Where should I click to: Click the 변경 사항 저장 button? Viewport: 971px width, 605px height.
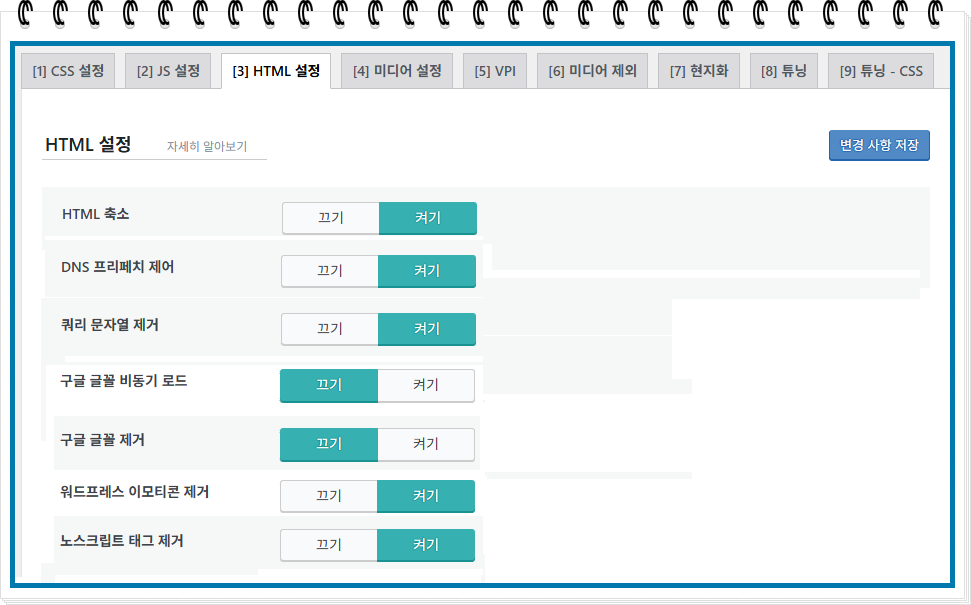879,146
